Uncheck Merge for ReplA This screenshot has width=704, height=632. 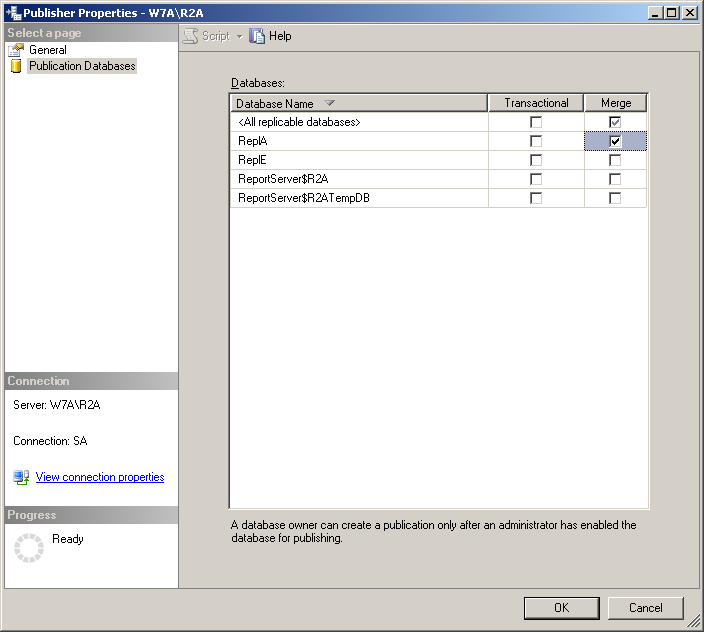(x=615, y=141)
